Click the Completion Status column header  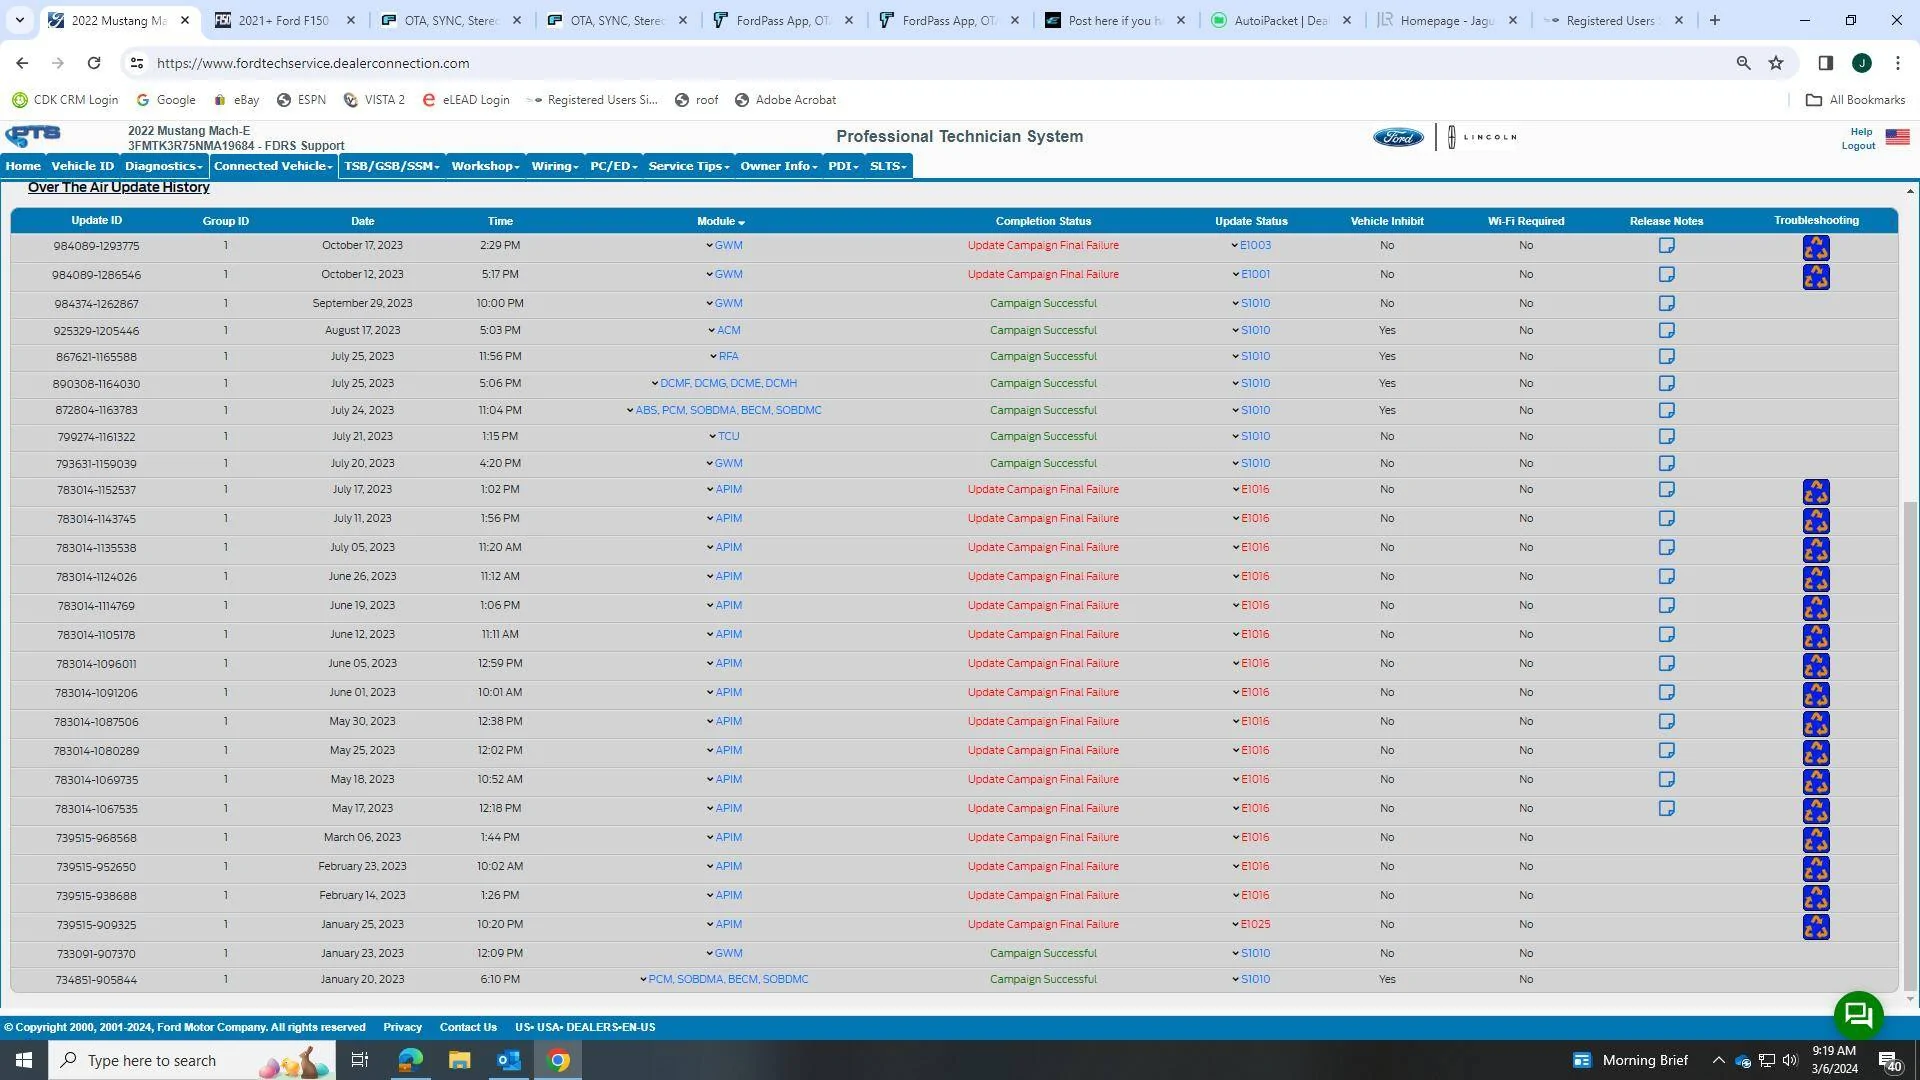1043,222
